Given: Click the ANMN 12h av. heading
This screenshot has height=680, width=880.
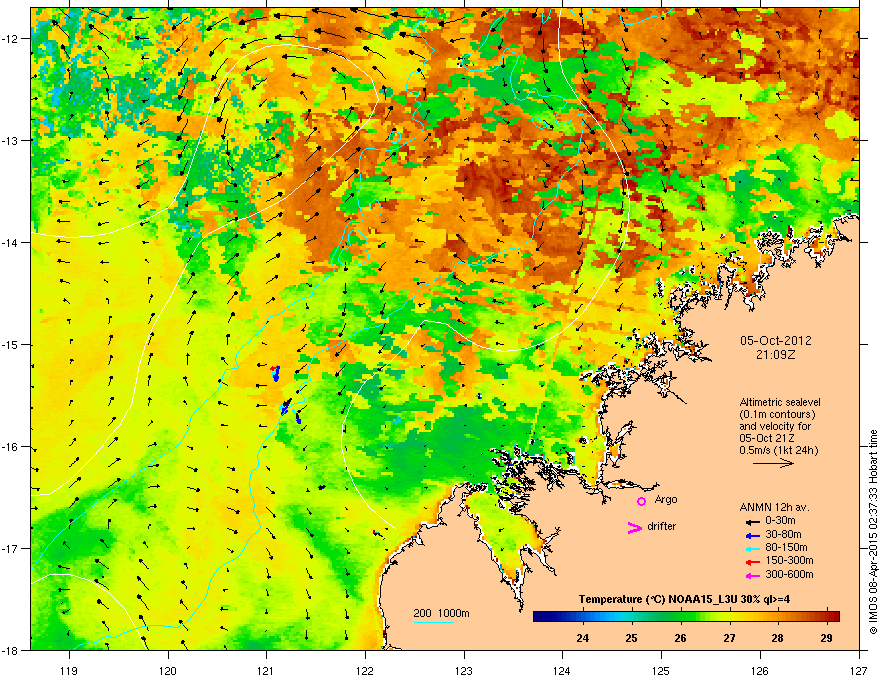Looking at the screenshot, I should (x=774, y=508).
